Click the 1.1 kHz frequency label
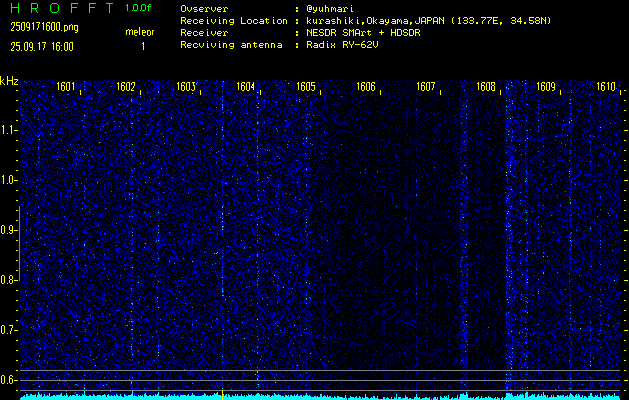 click(8, 130)
